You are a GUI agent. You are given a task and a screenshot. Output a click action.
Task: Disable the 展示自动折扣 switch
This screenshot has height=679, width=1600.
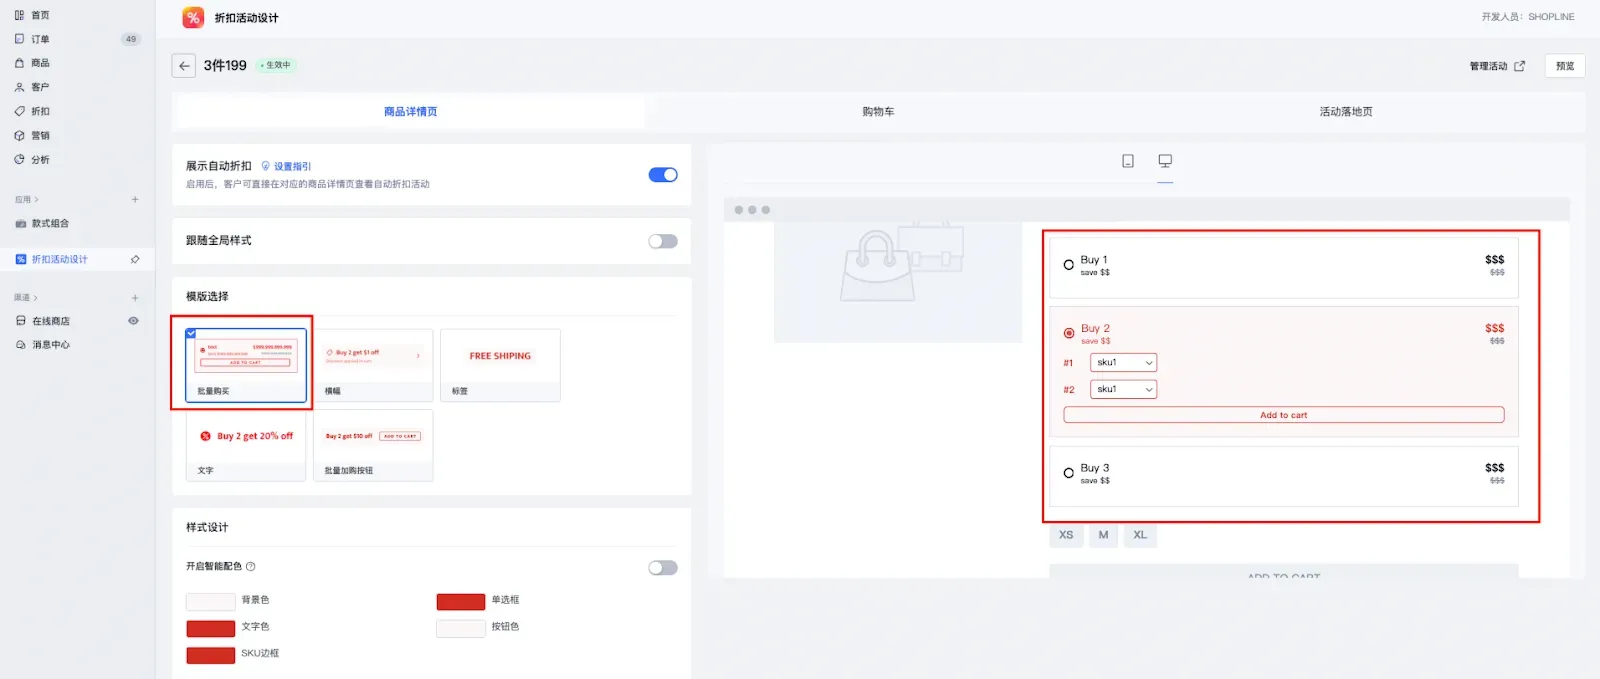click(x=663, y=175)
